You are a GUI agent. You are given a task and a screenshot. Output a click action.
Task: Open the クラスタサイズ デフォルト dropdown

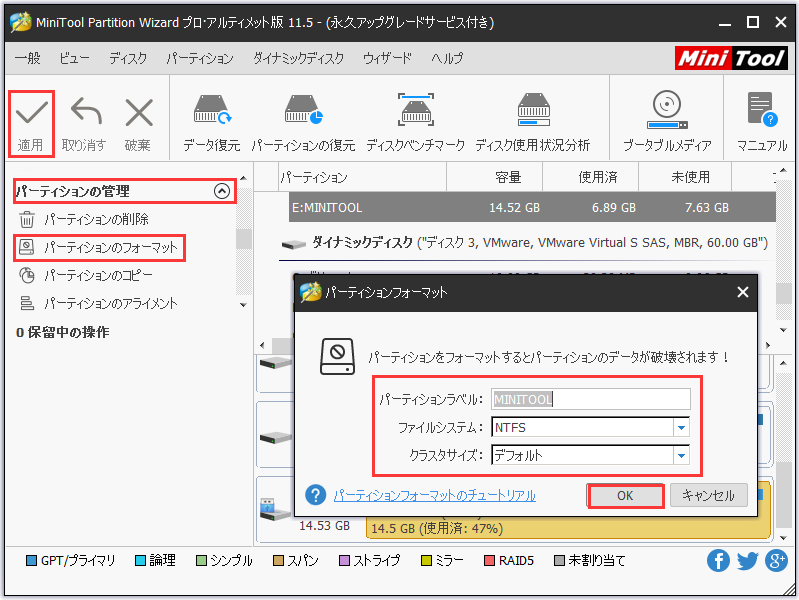click(x=681, y=455)
